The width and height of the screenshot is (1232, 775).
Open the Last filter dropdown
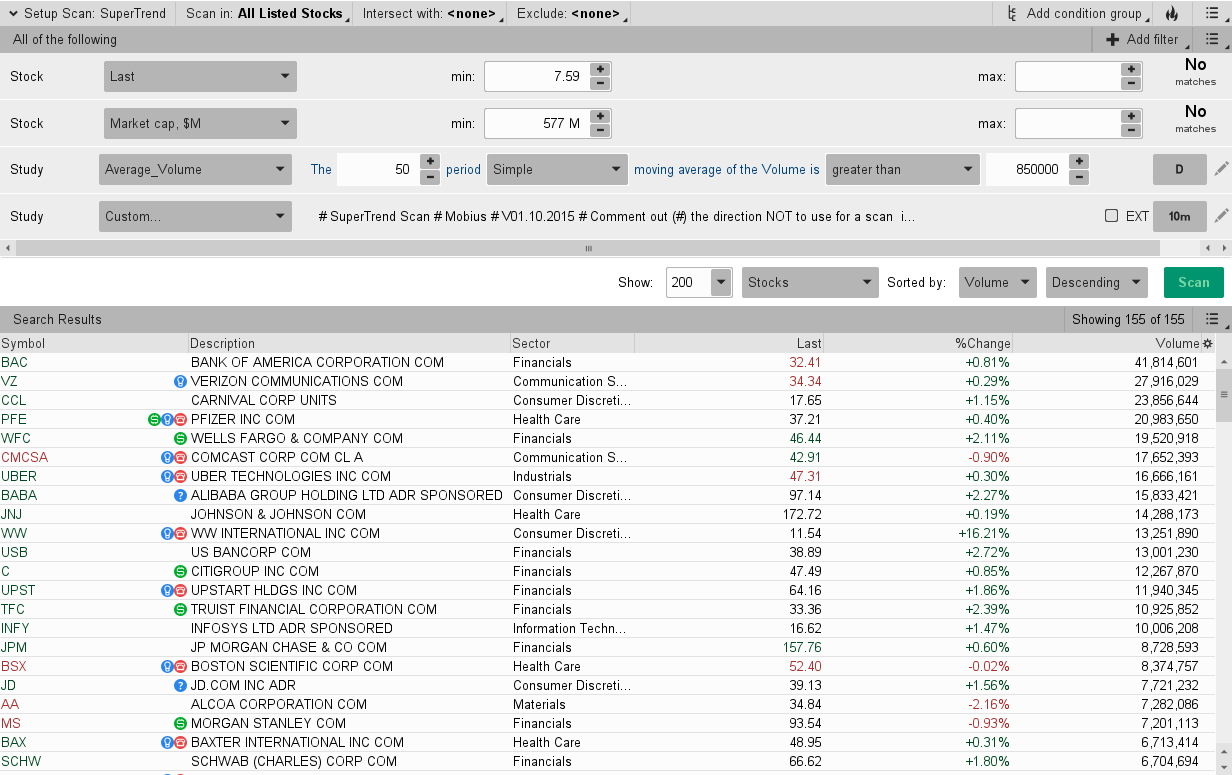(x=200, y=76)
